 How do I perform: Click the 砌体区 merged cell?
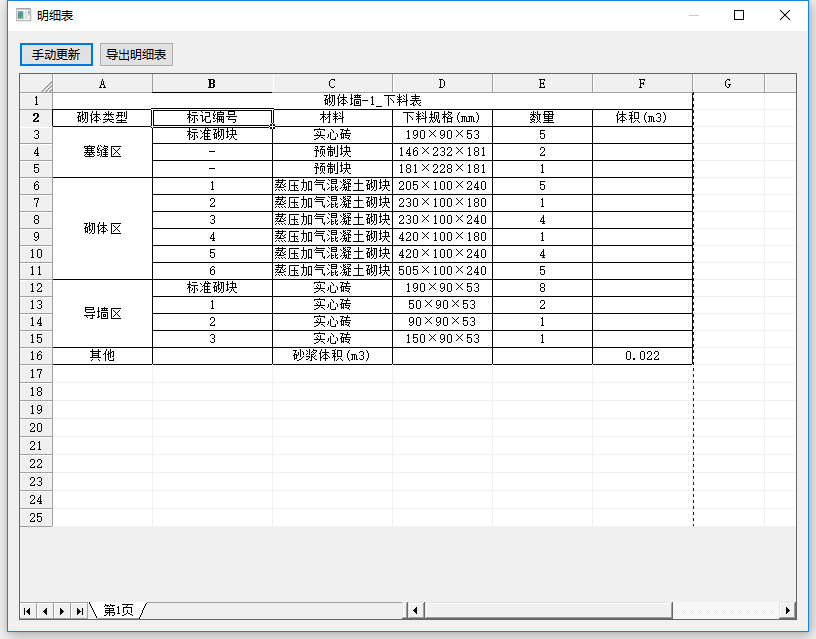pyautogui.click(x=103, y=228)
